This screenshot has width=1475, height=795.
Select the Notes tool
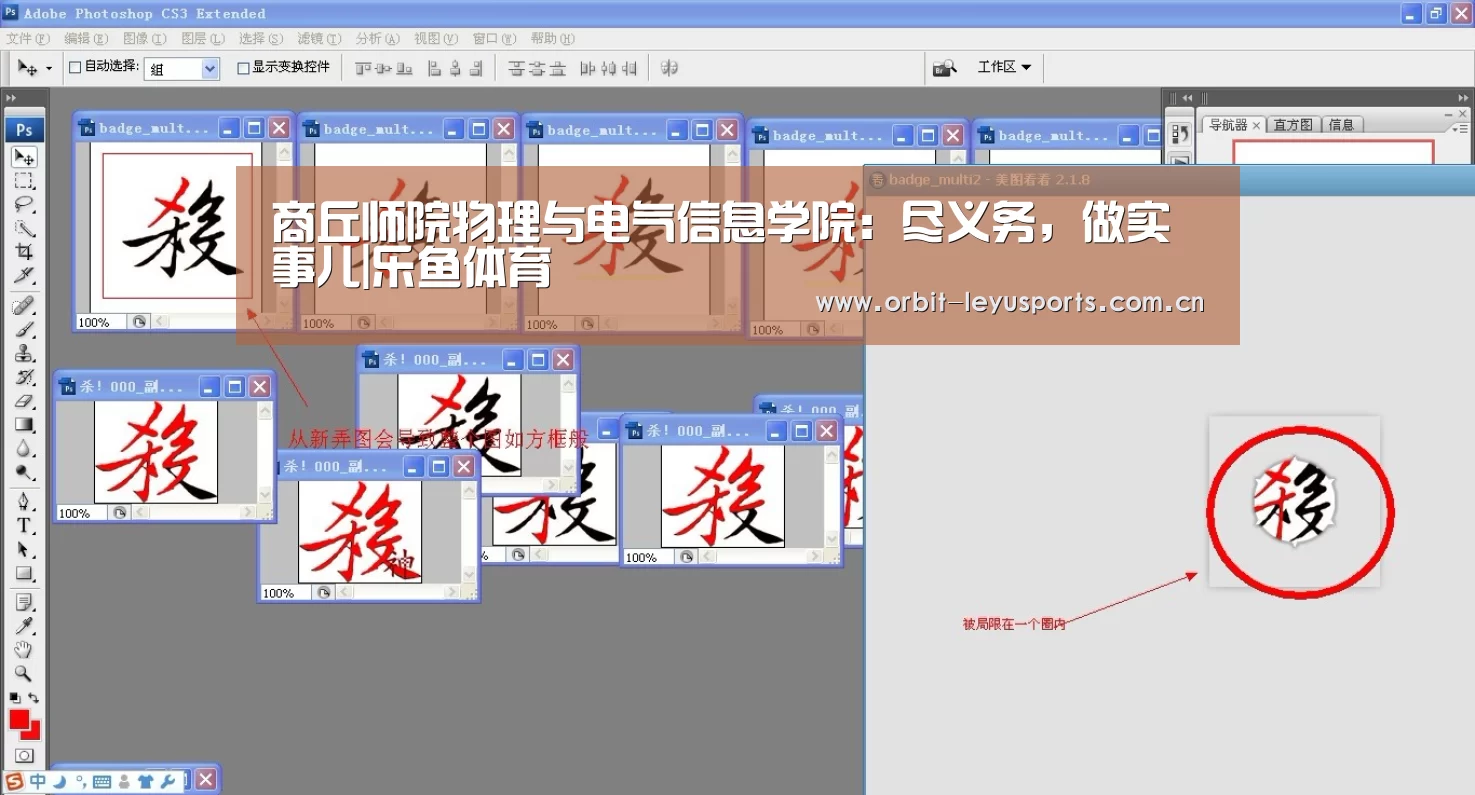pyautogui.click(x=24, y=603)
